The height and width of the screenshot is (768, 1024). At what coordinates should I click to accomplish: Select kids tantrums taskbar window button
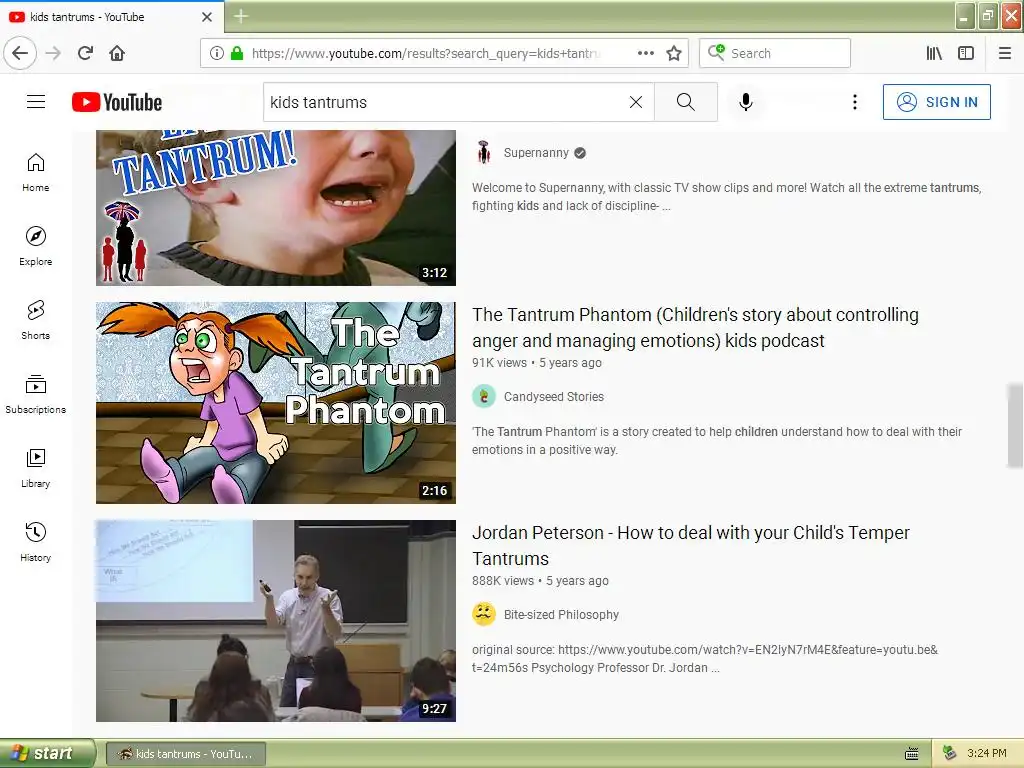click(185, 754)
